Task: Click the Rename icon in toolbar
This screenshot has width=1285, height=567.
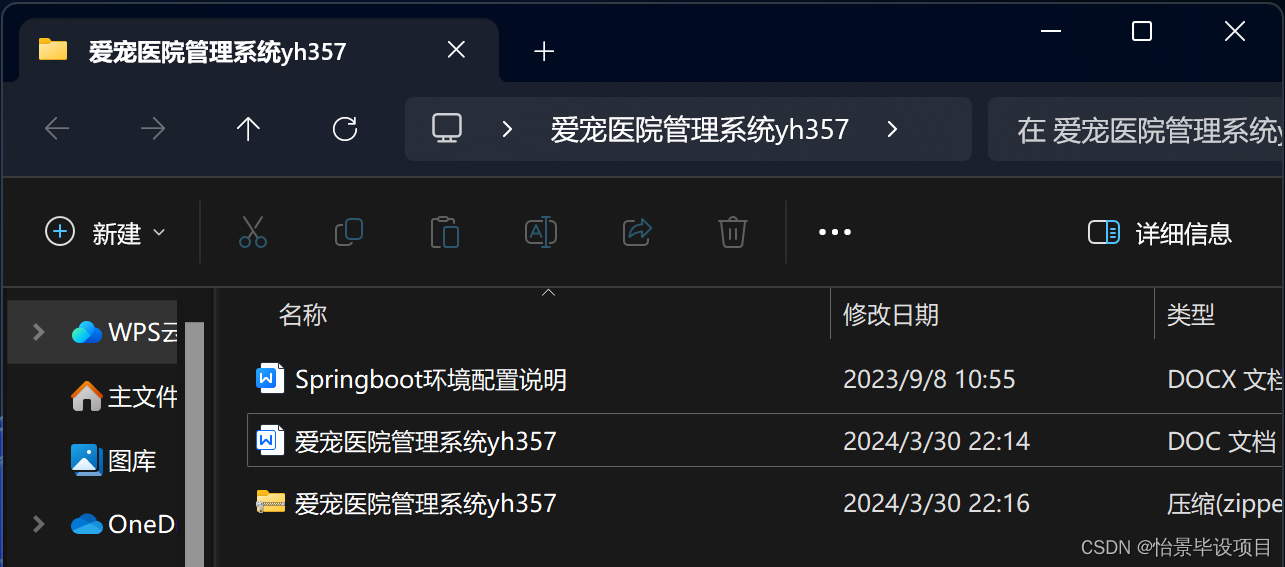Action: (x=541, y=232)
